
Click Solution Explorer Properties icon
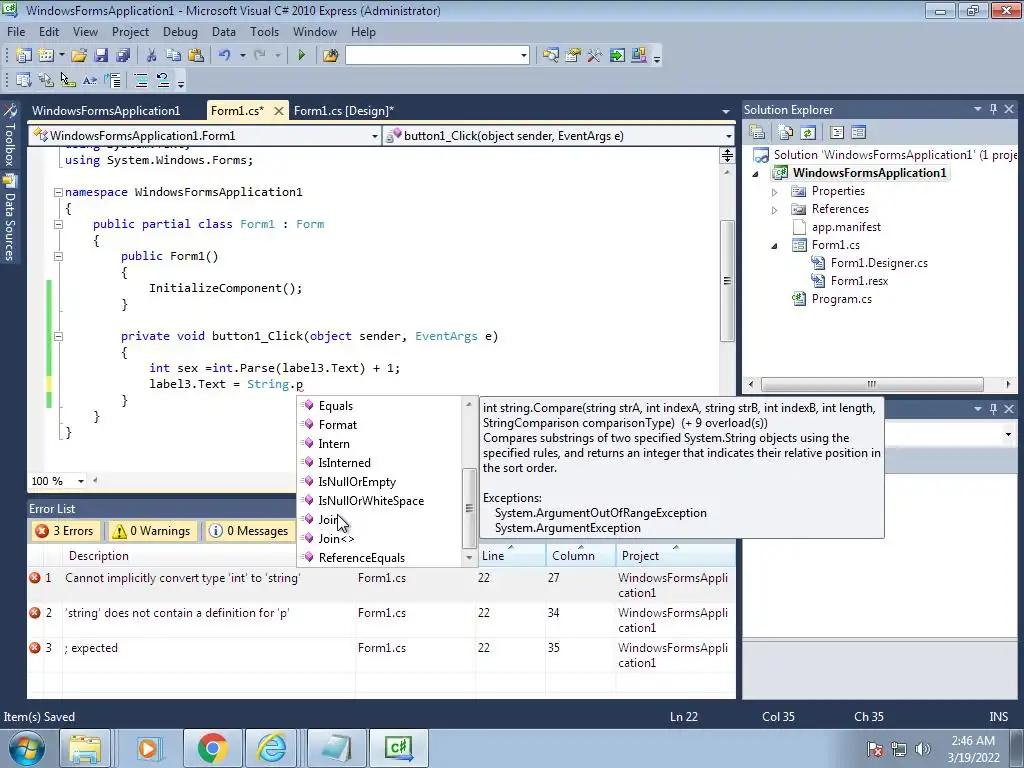coord(758,133)
